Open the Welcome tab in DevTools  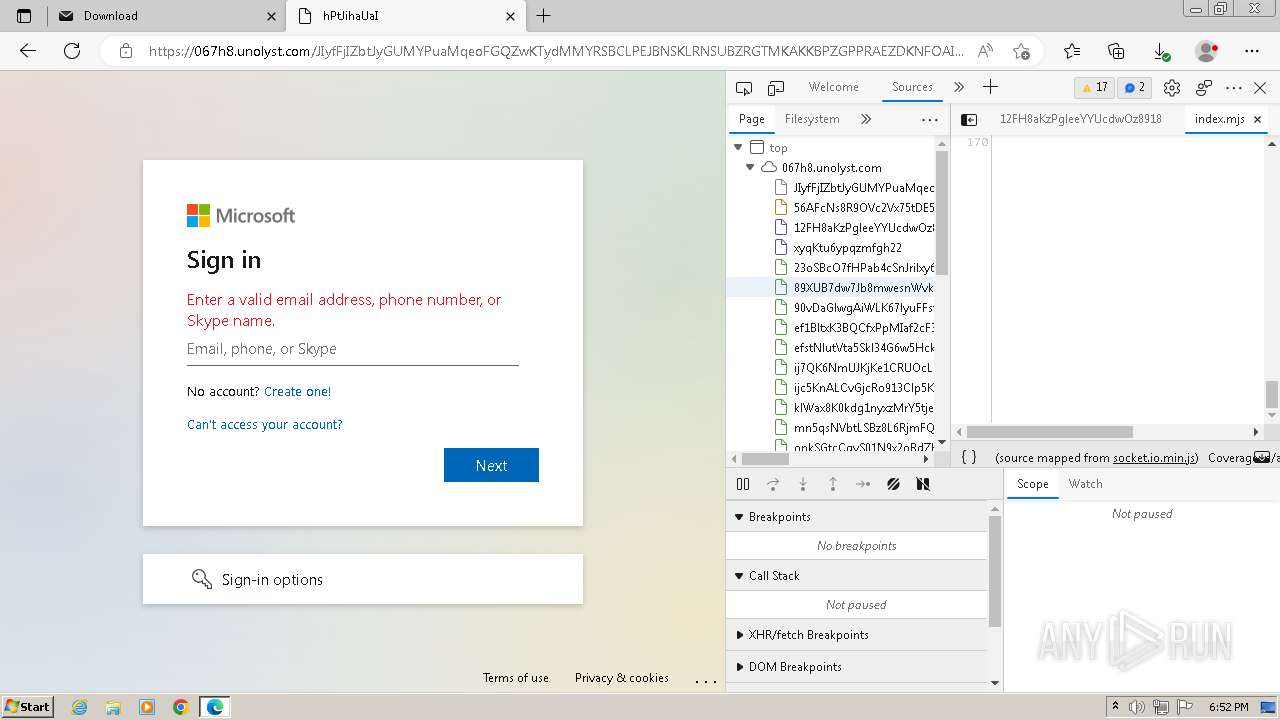click(x=833, y=87)
